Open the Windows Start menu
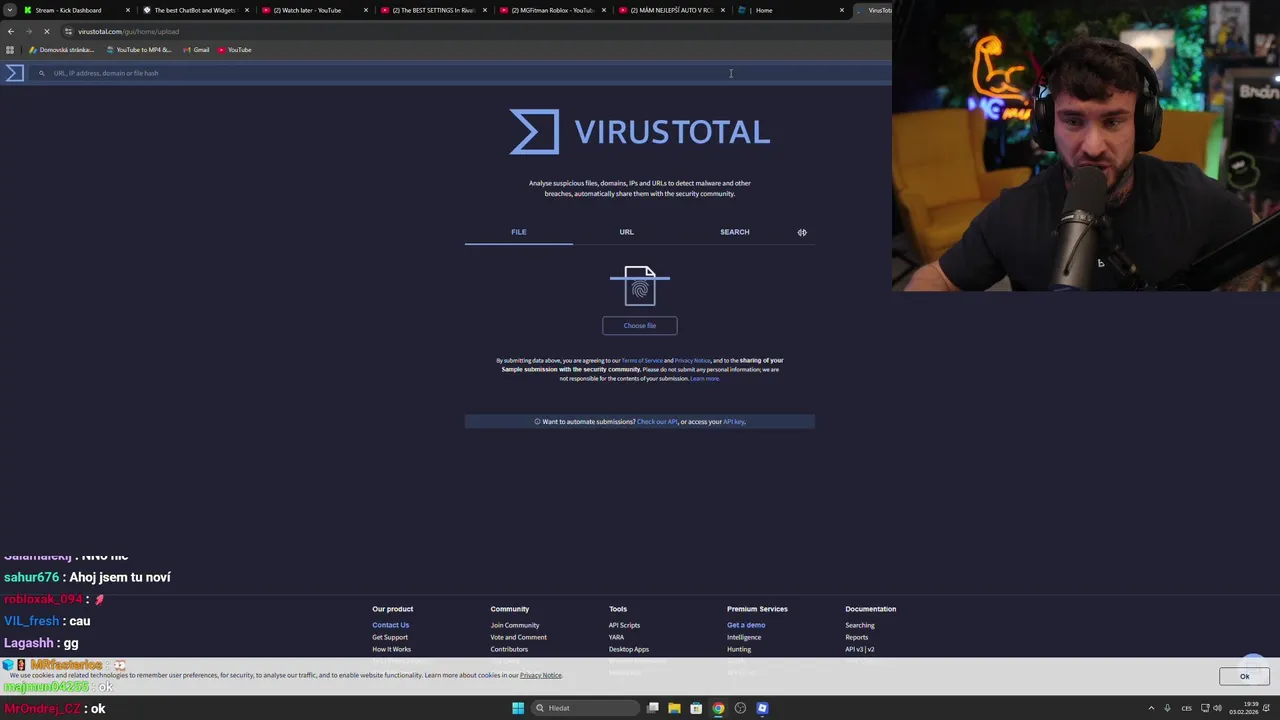 pos(518,708)
